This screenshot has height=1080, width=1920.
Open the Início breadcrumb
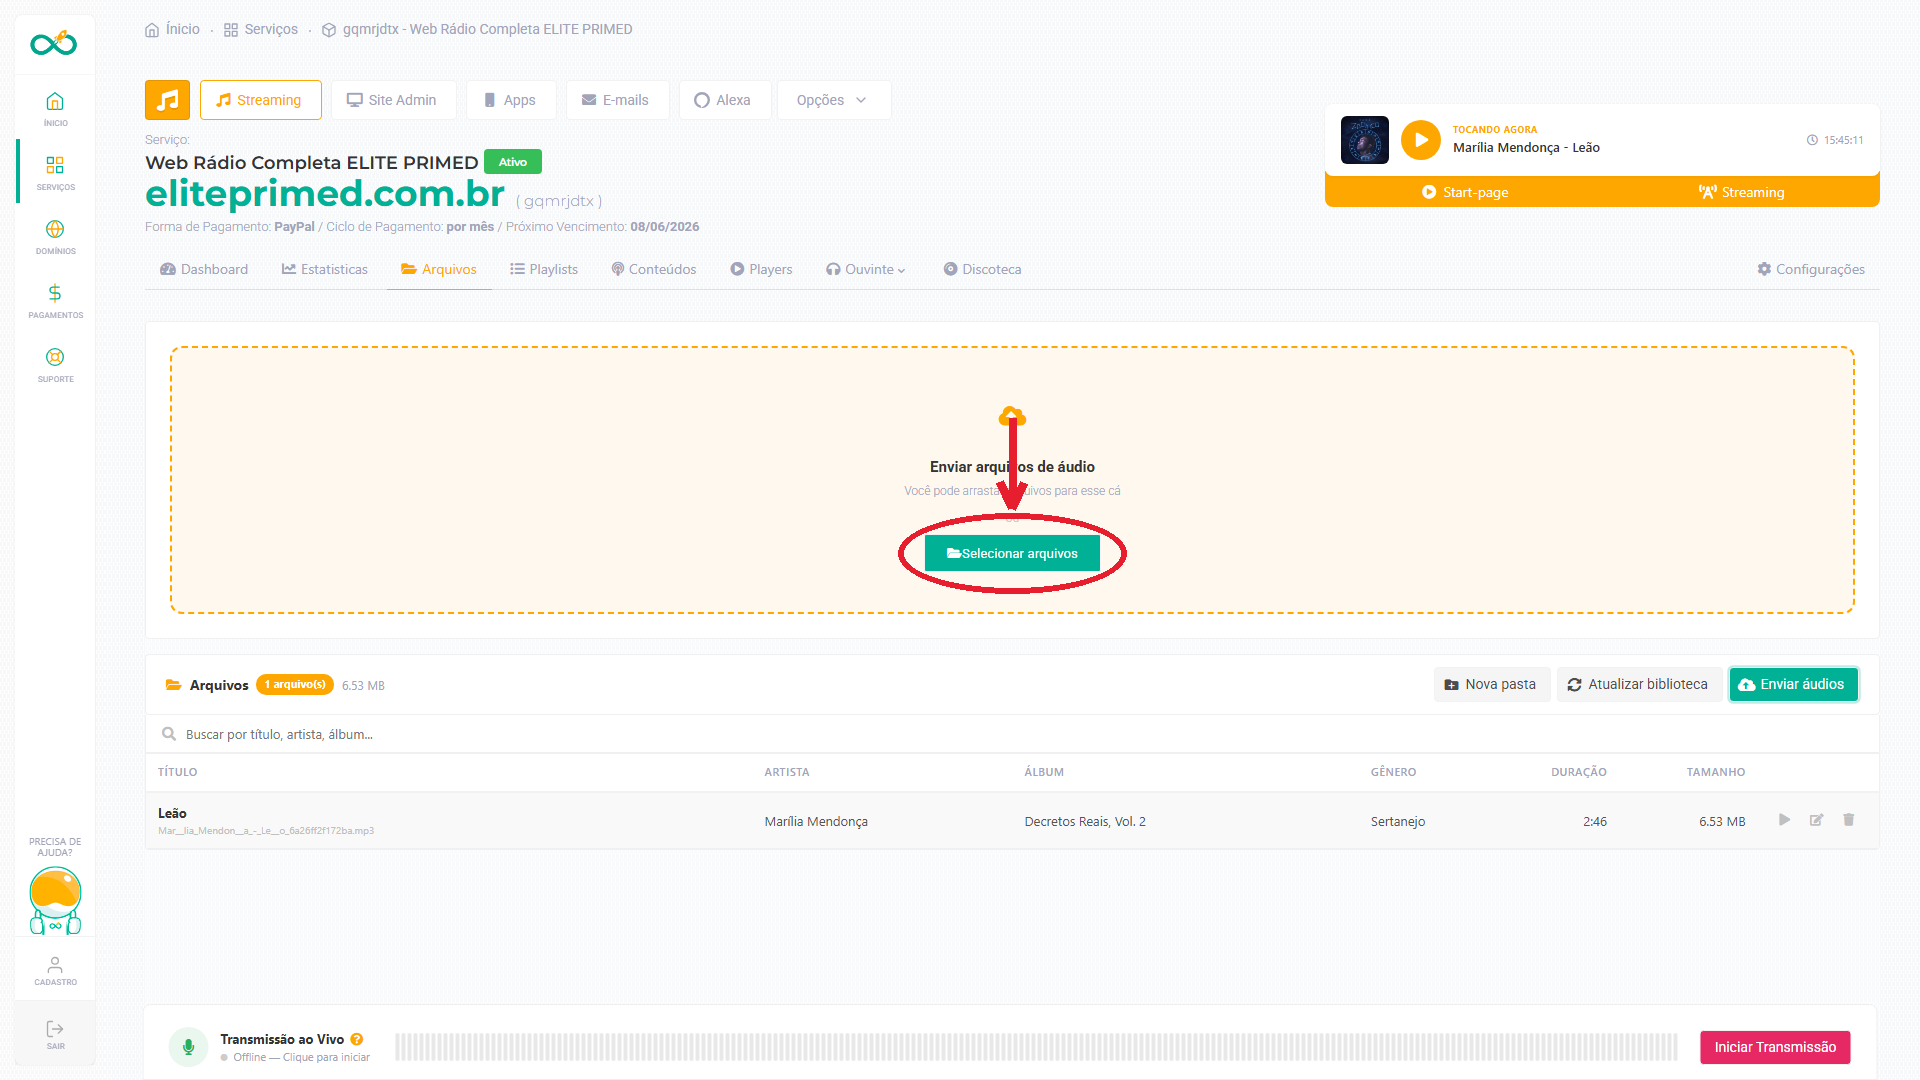172,29
